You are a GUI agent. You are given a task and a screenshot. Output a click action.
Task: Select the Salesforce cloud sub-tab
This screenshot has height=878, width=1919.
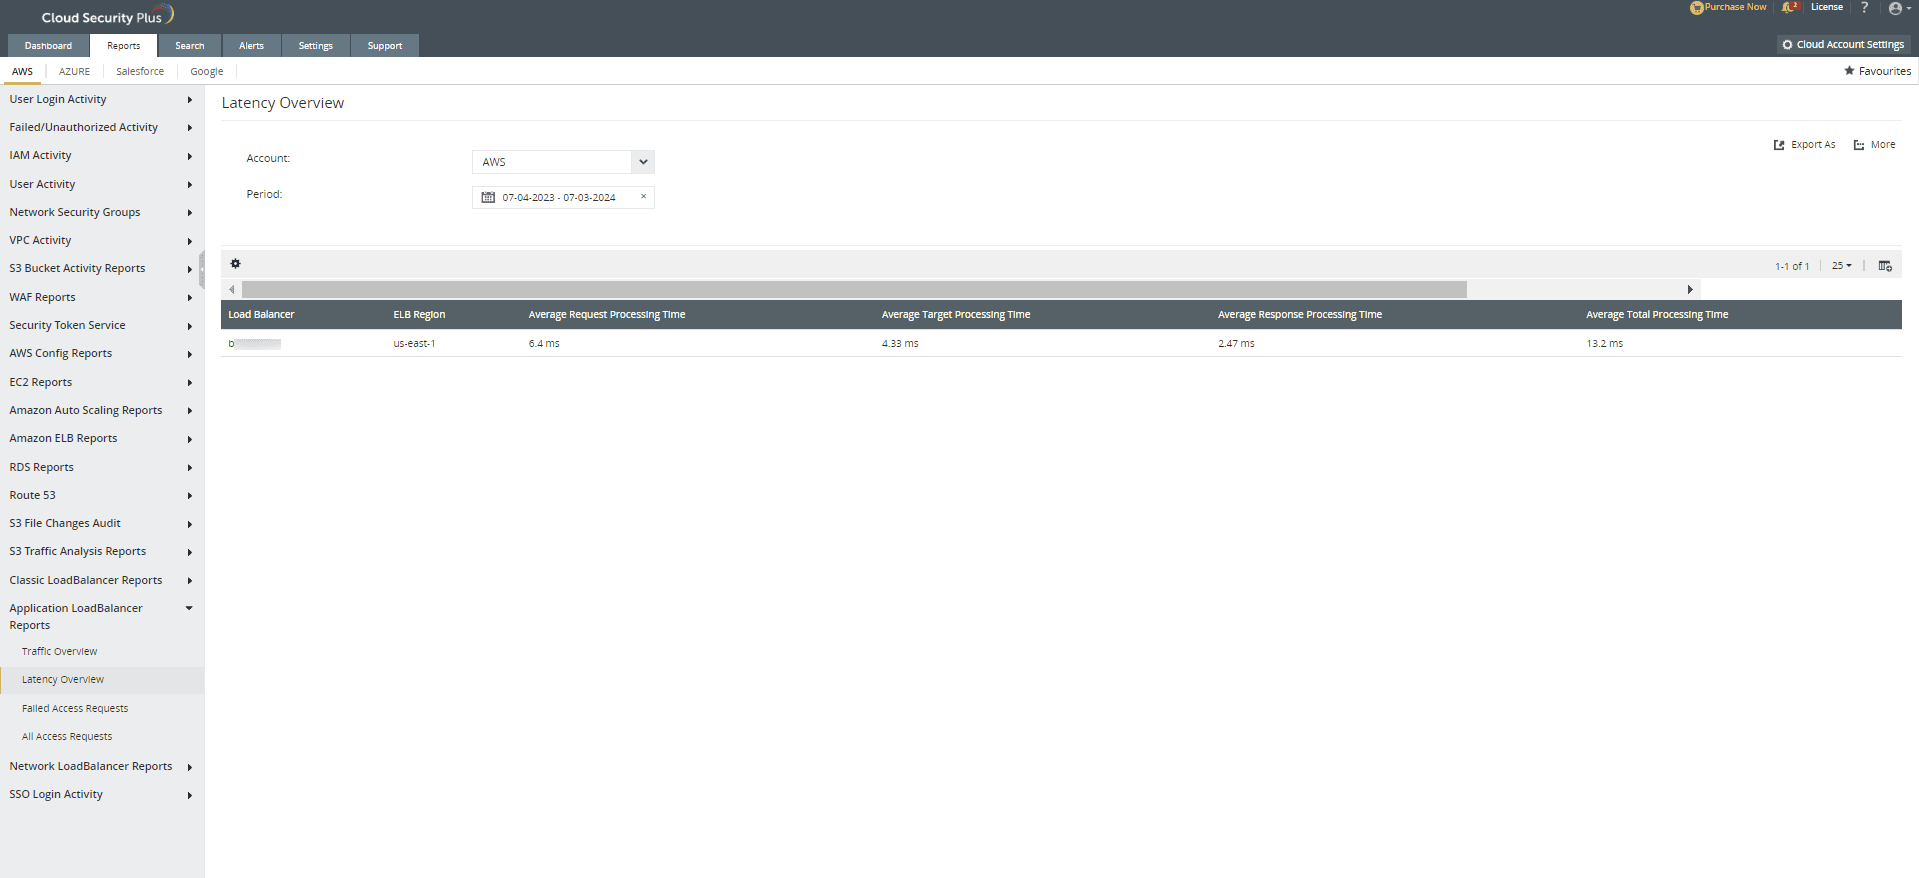click(x=140, y=72)
